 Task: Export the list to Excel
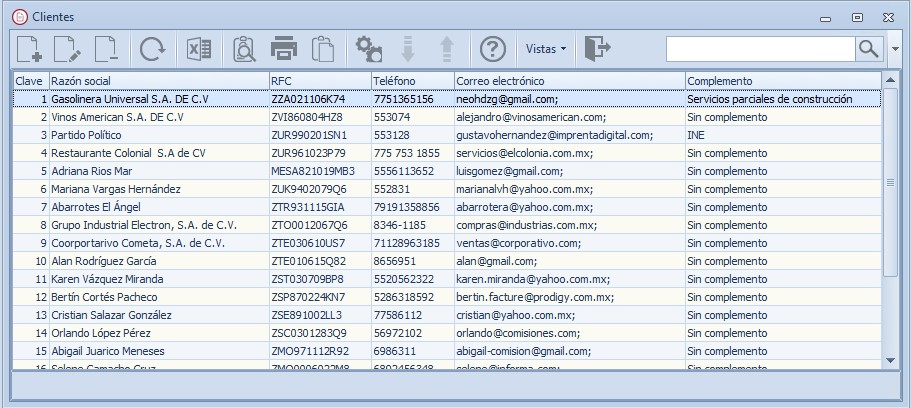click(199, 49)
